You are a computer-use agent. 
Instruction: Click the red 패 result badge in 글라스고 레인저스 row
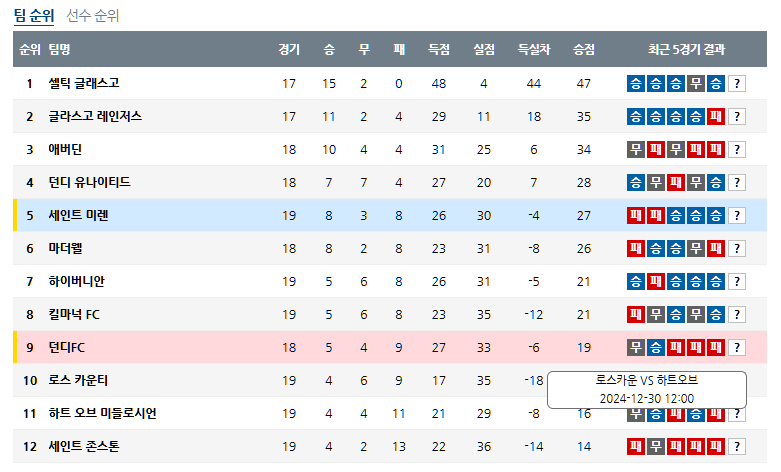(716, 117)
